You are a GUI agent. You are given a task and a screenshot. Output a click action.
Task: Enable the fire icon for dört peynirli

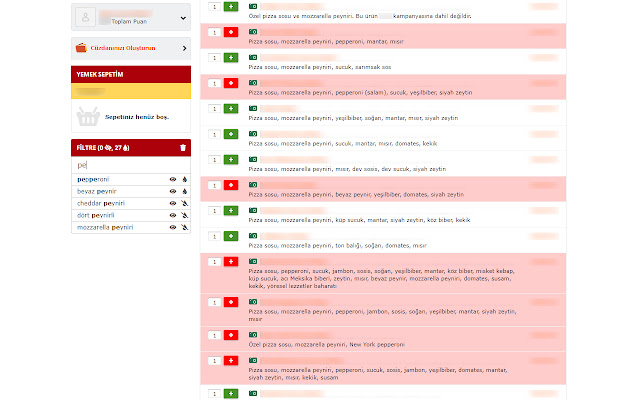pyautogui.click(x=184, y=216)
